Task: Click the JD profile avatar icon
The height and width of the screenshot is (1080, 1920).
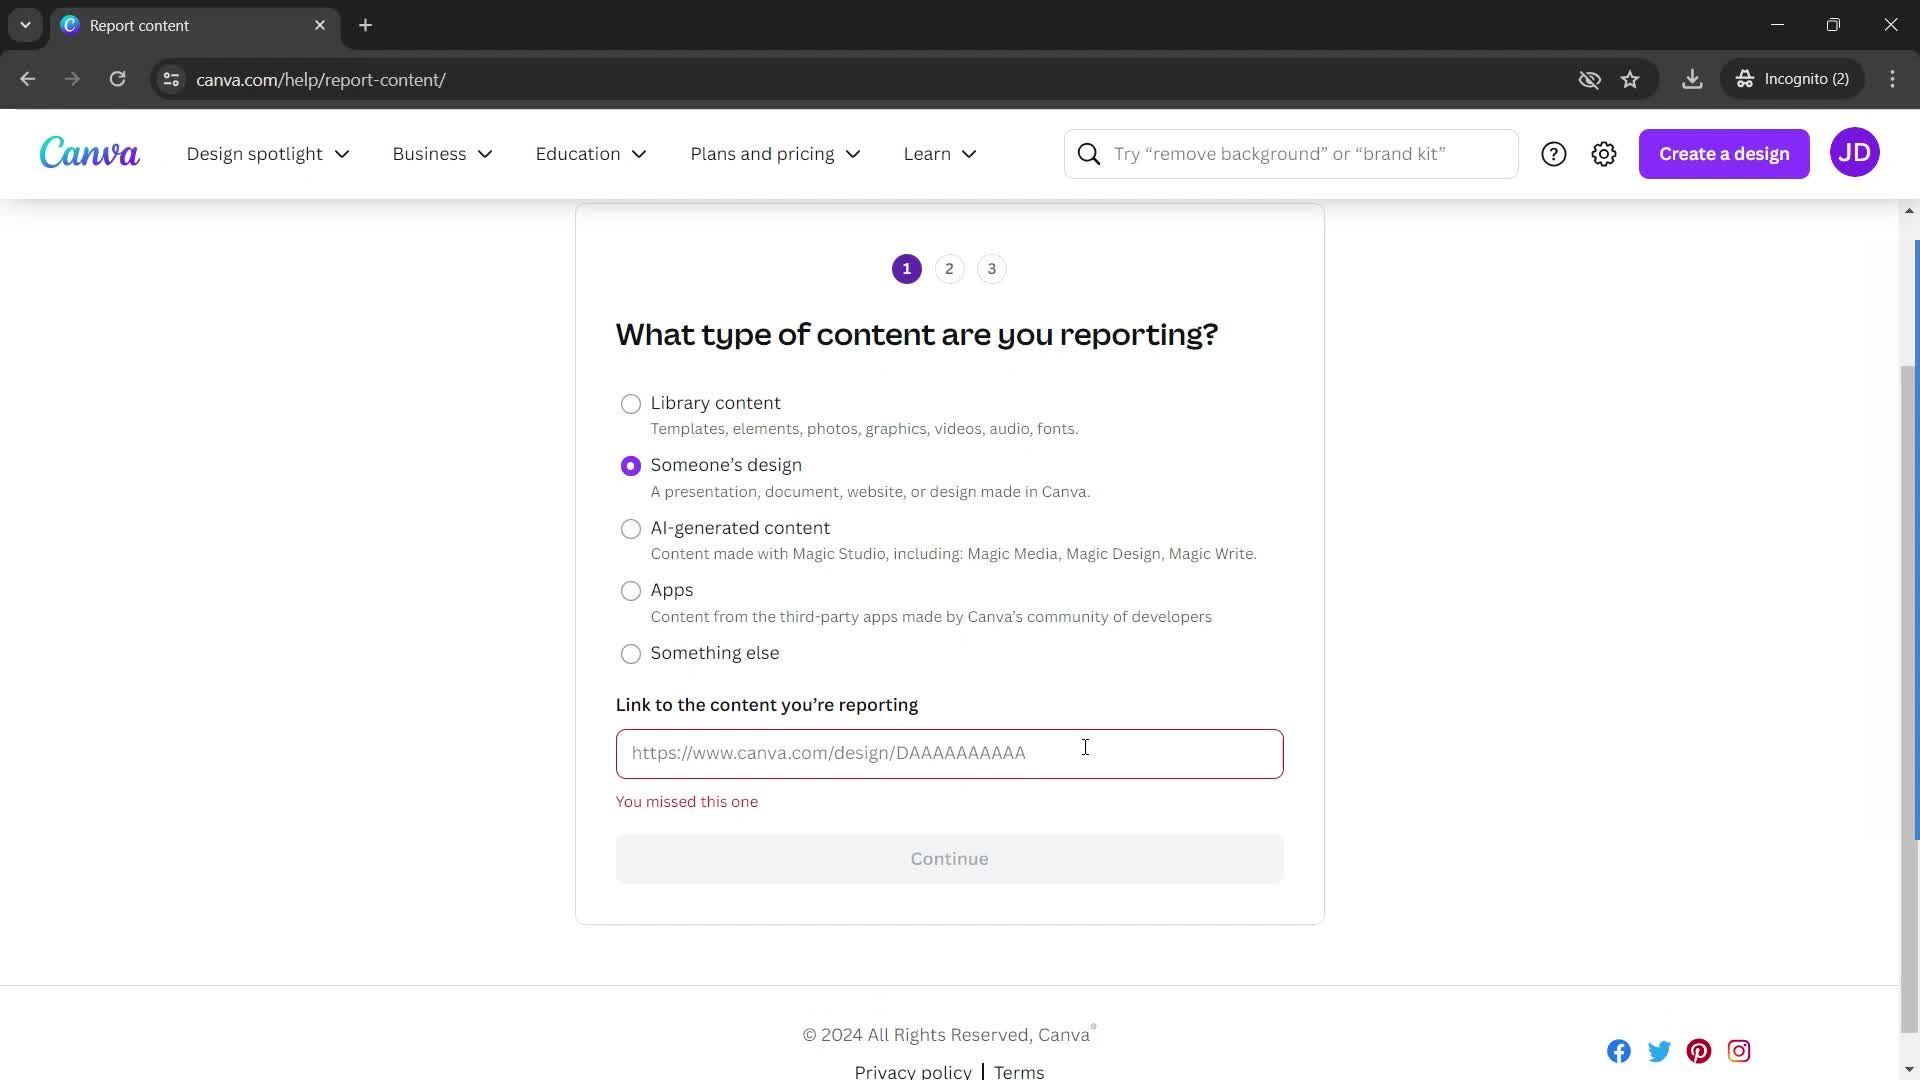Action: (1855, 153)
